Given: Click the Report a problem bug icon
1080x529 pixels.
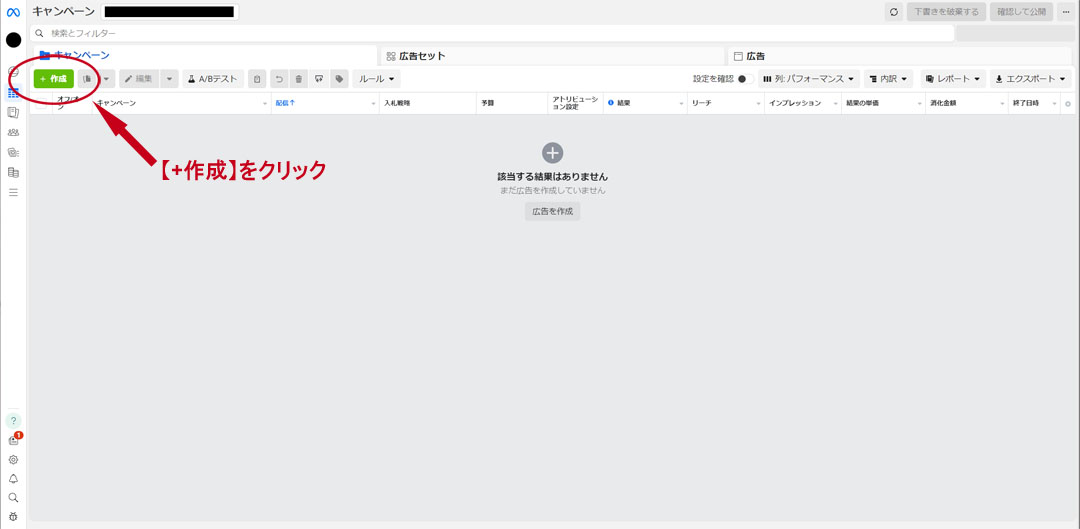Looking at the screenshot, I should tap(13, 517).
